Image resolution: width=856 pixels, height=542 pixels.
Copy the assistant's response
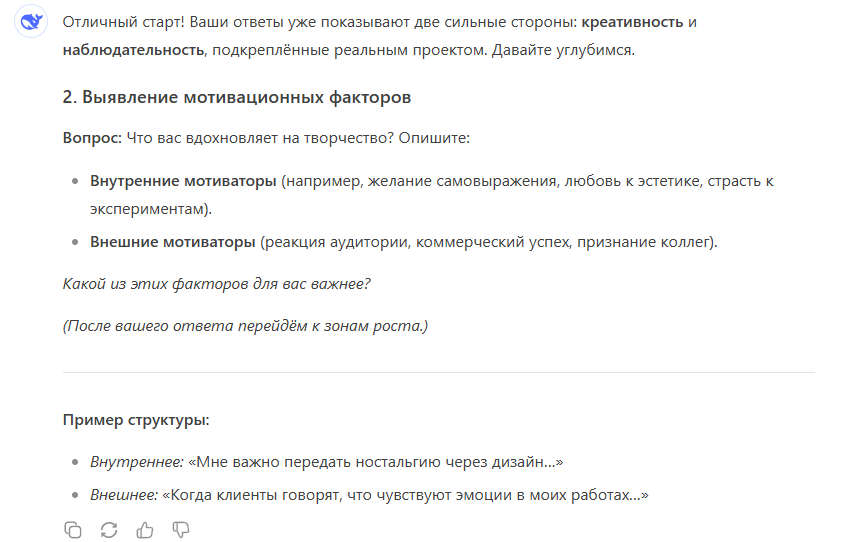pos(73,530)
